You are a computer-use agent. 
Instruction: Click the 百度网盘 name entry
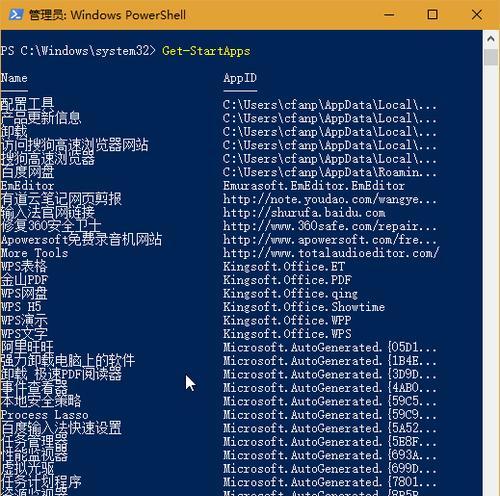[27, 172]
